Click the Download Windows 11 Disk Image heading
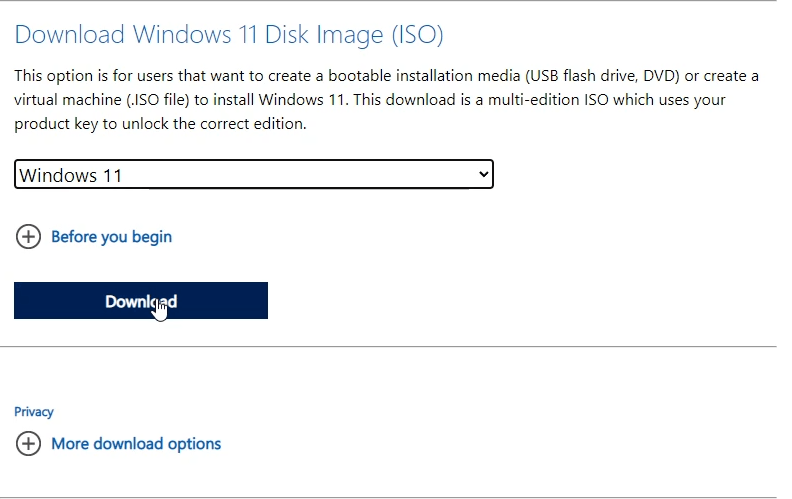The height and width of the screenshot is (499, 792). pyautogui.click(x=229, y=35)
